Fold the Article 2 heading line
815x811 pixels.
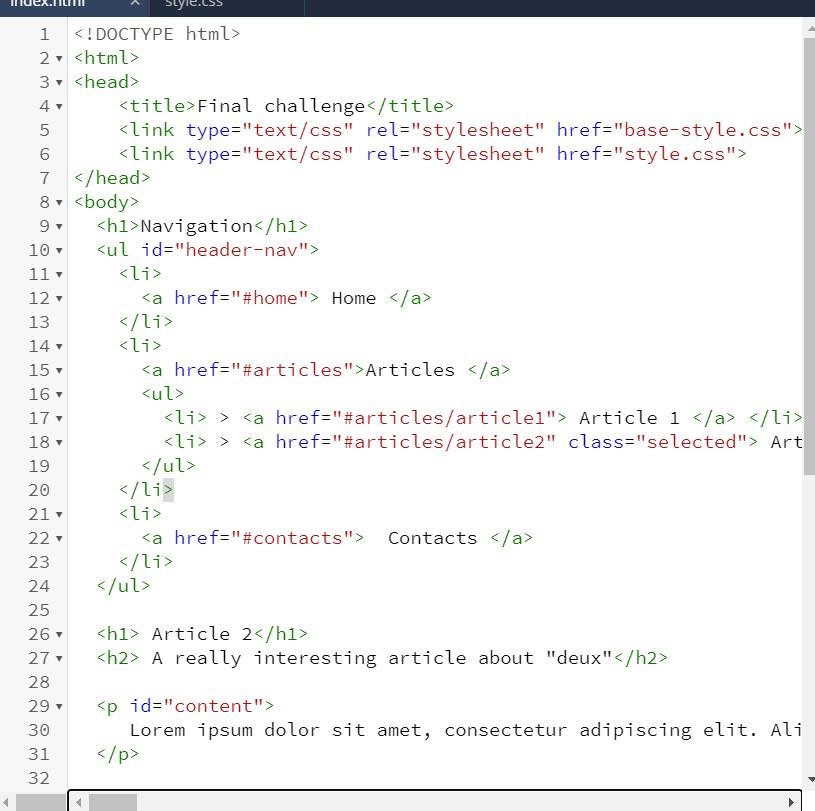click(58, 634)
